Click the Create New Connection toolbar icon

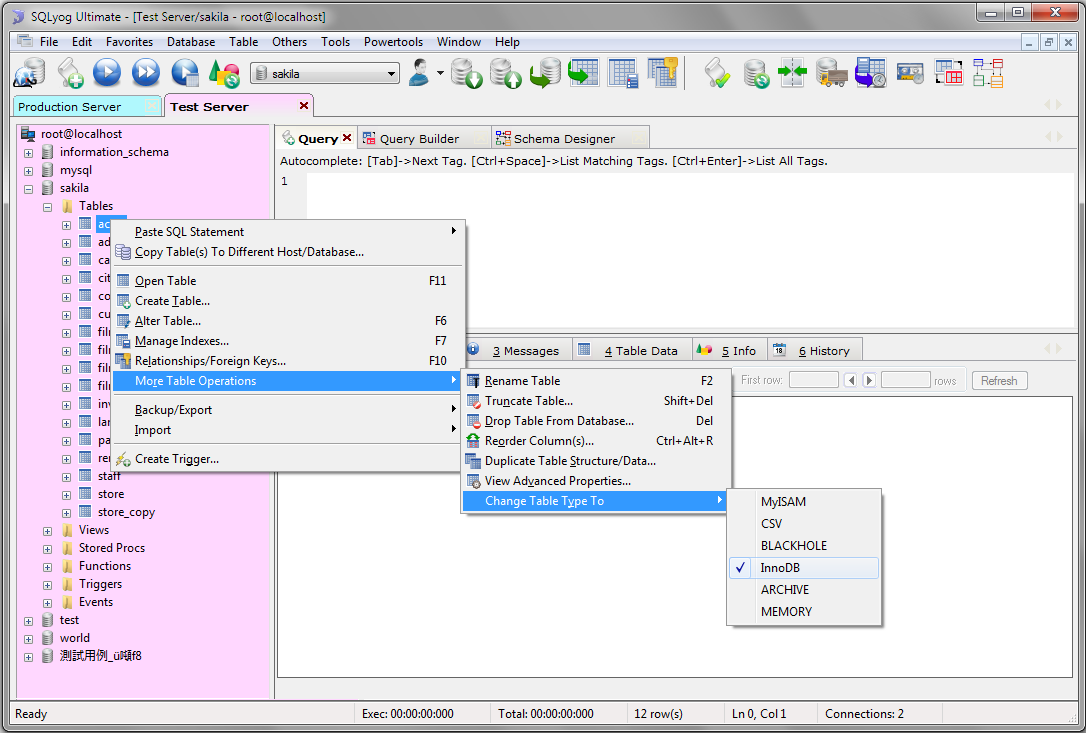29,73
